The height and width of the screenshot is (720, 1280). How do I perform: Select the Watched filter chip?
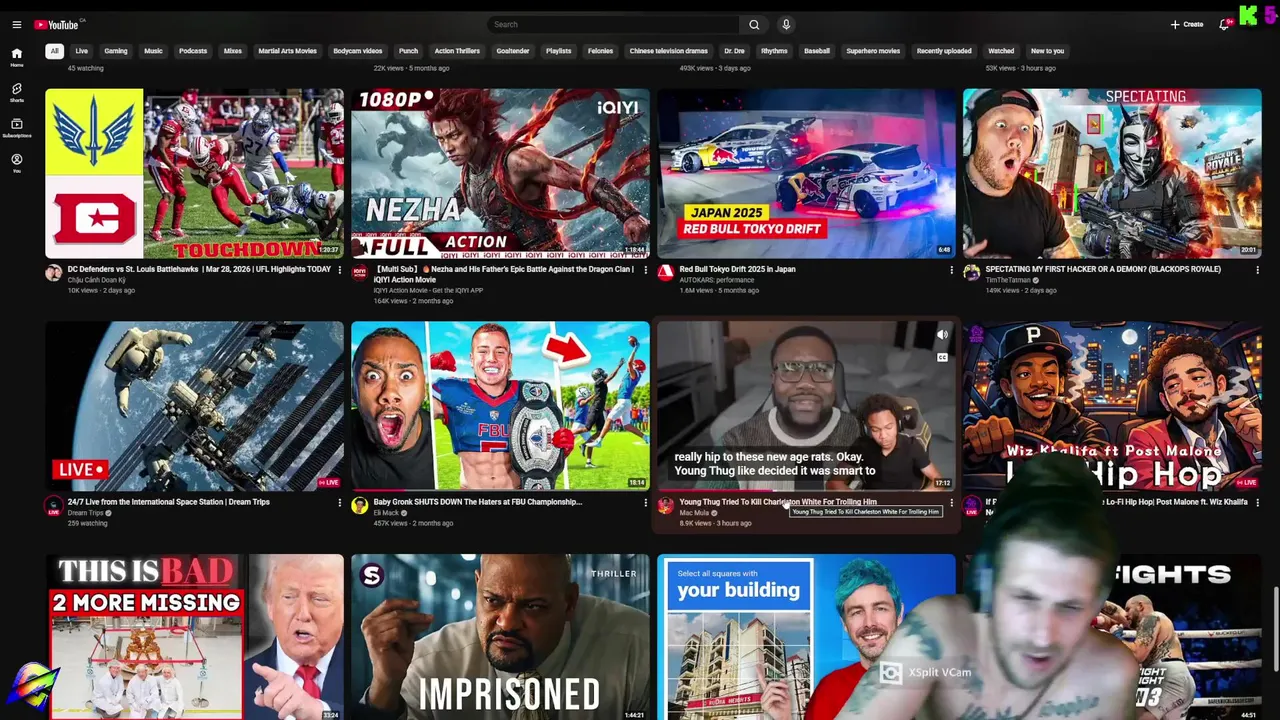tap(1001, 51)
